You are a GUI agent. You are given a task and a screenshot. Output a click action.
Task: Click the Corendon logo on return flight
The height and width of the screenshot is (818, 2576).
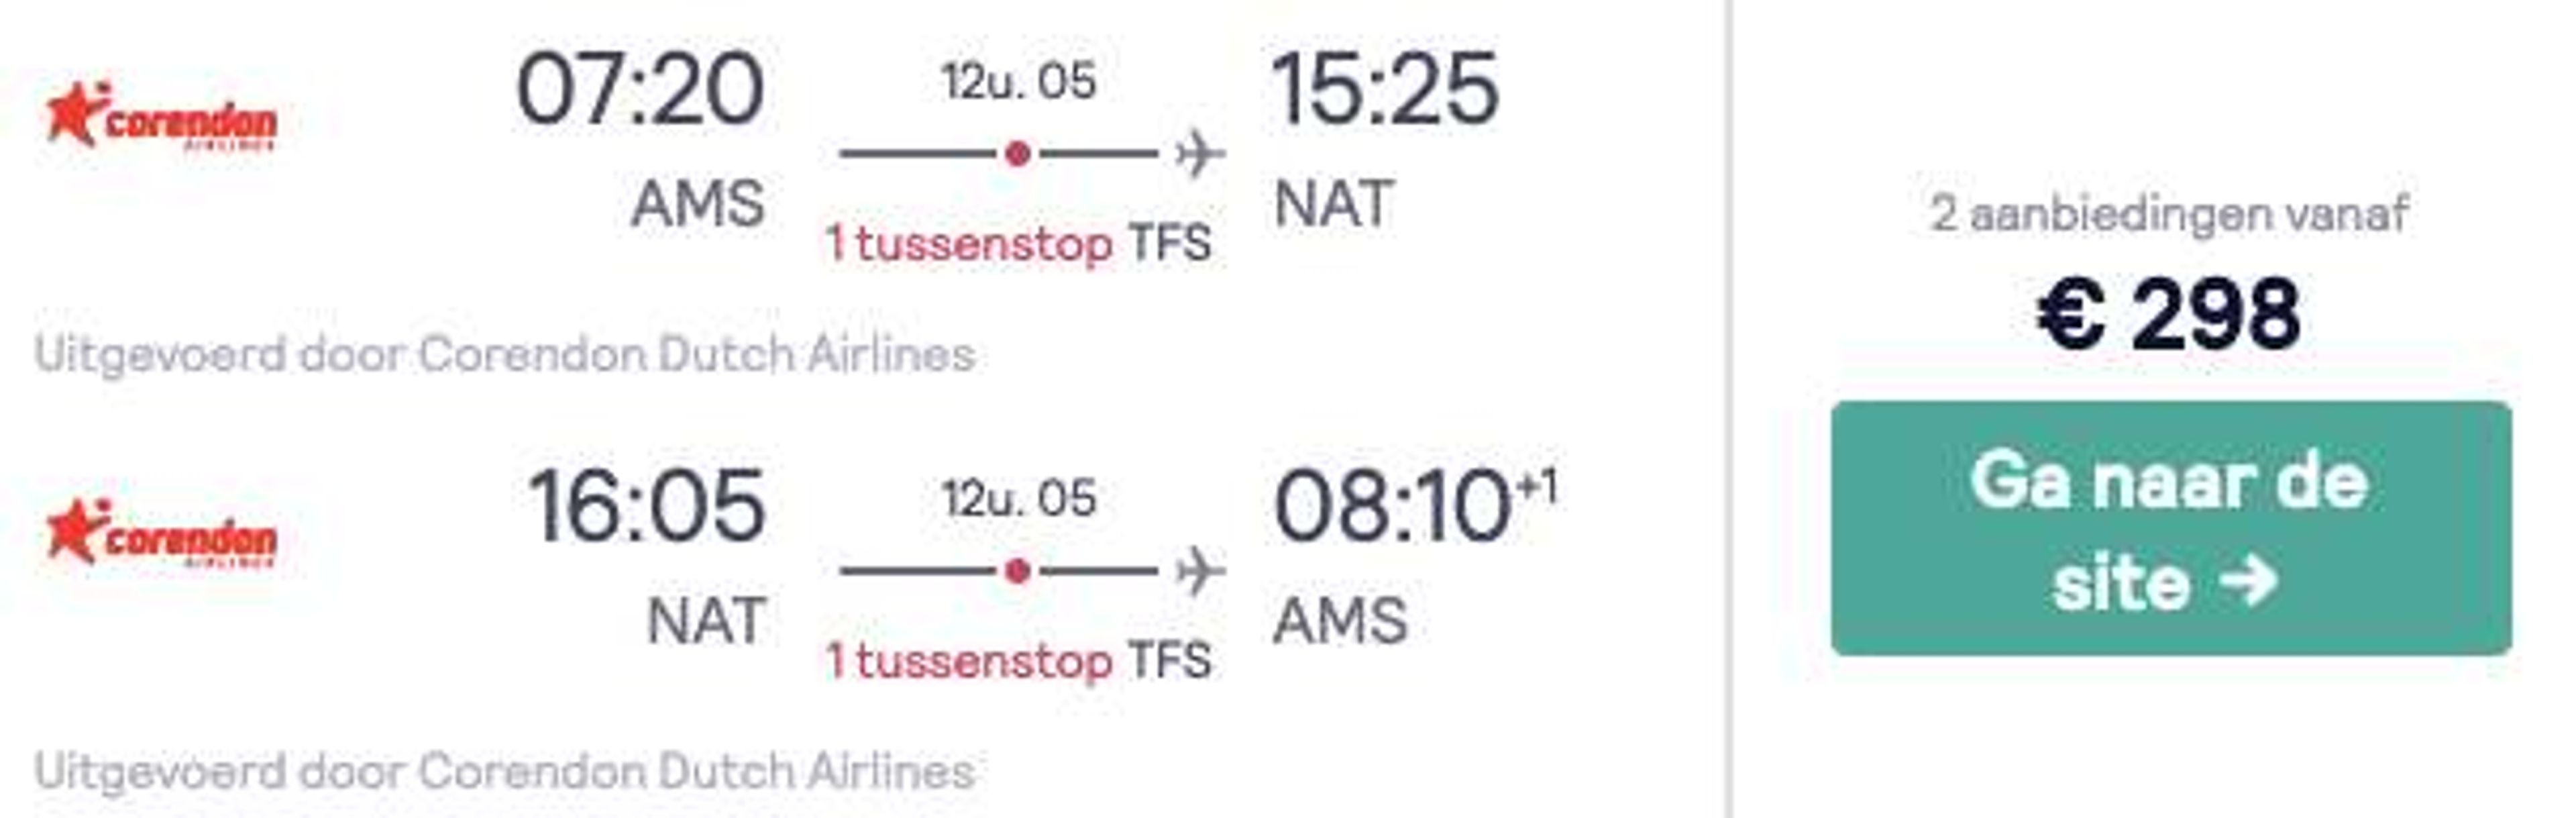click(160, 533)
